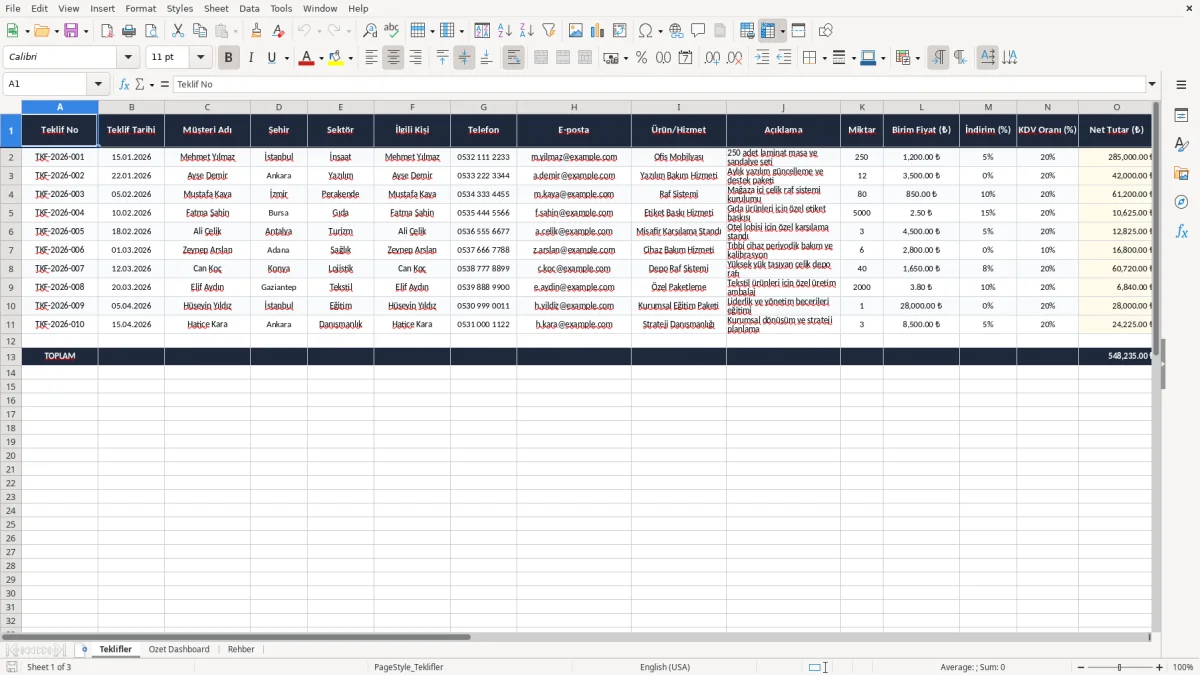Click Insert Image icon
Viewport: 1200px width, 675px height.
[576, 31]
